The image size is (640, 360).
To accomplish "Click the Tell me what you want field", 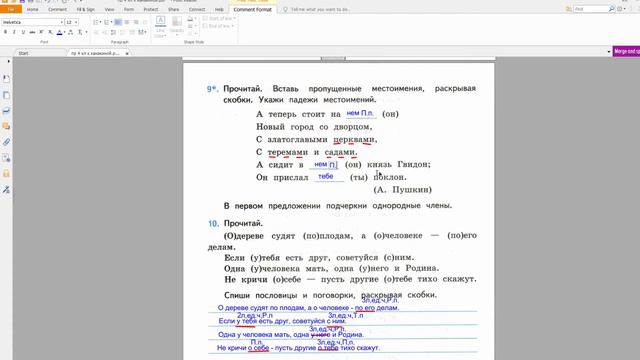I will (320, 9).
